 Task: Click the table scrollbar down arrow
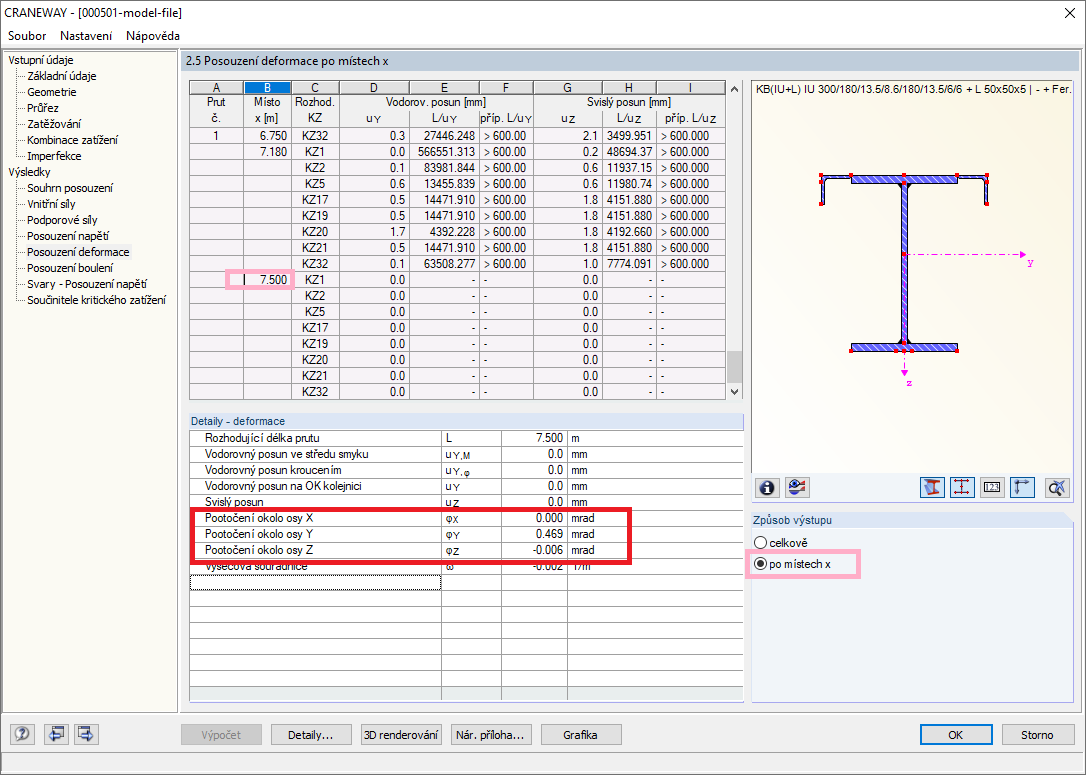point(734,391)
